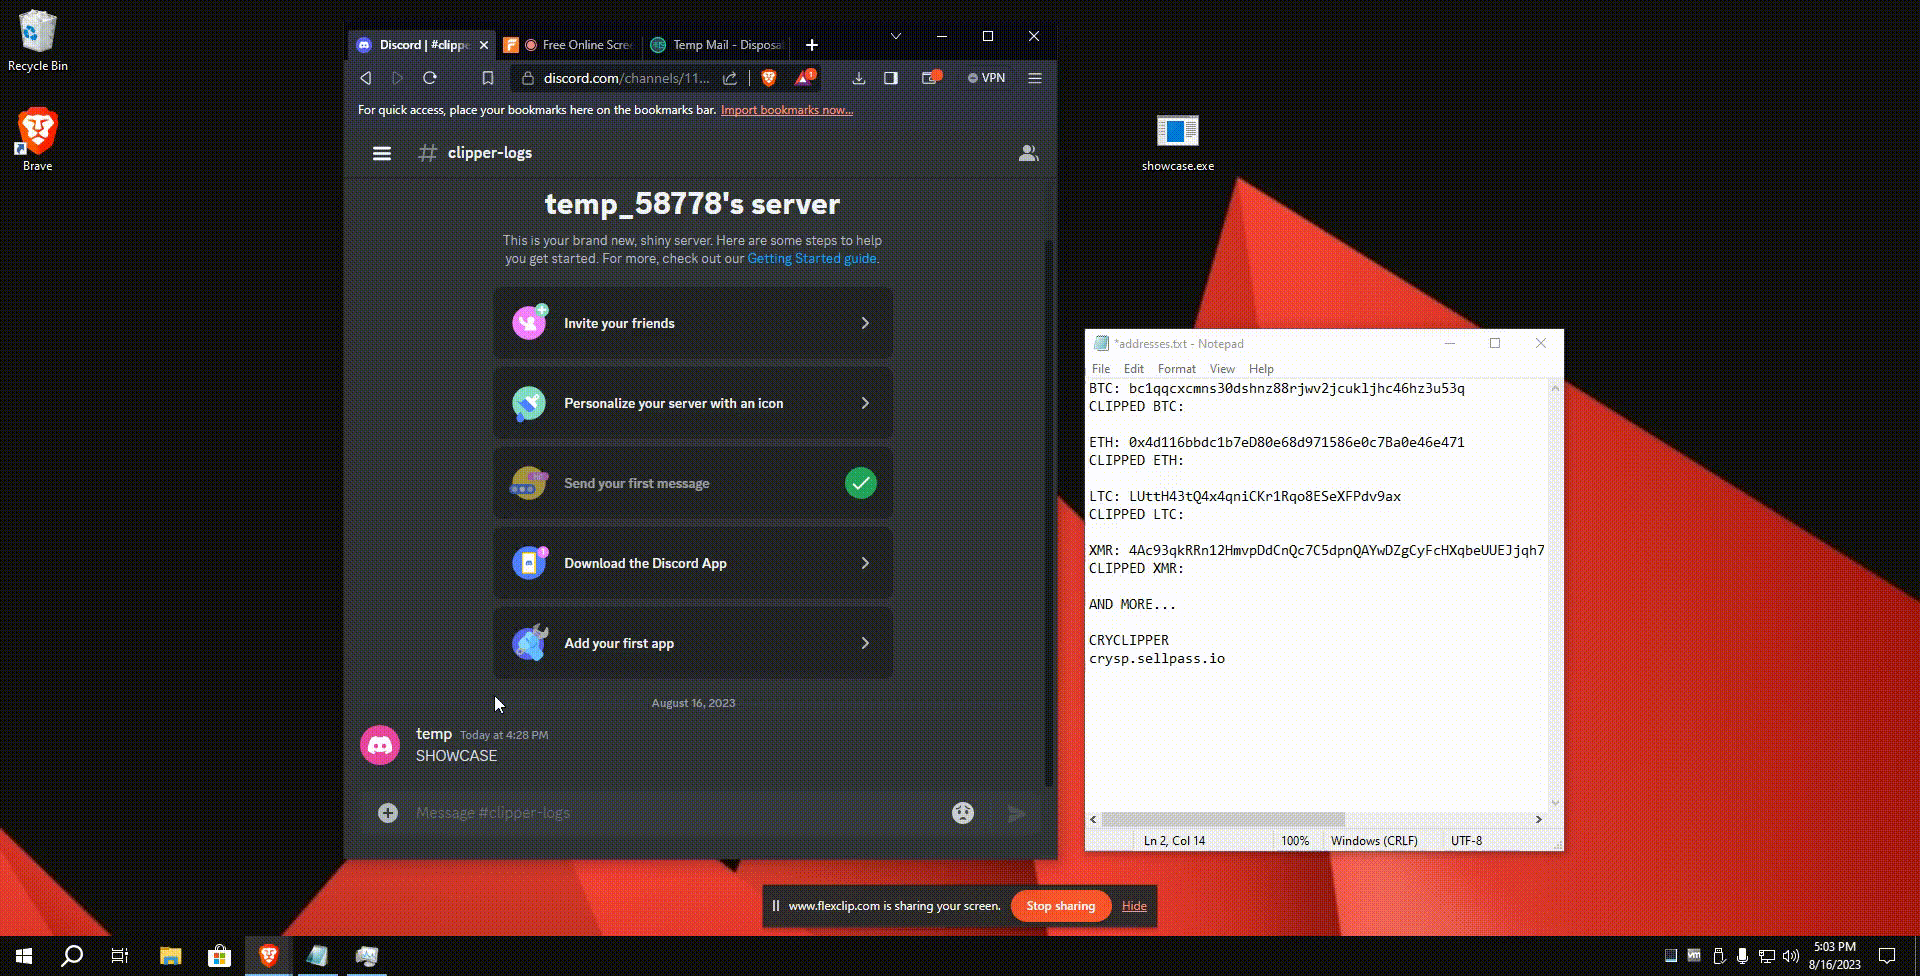Open Microsoft Store from taskbar

click(x=219, y=956)
